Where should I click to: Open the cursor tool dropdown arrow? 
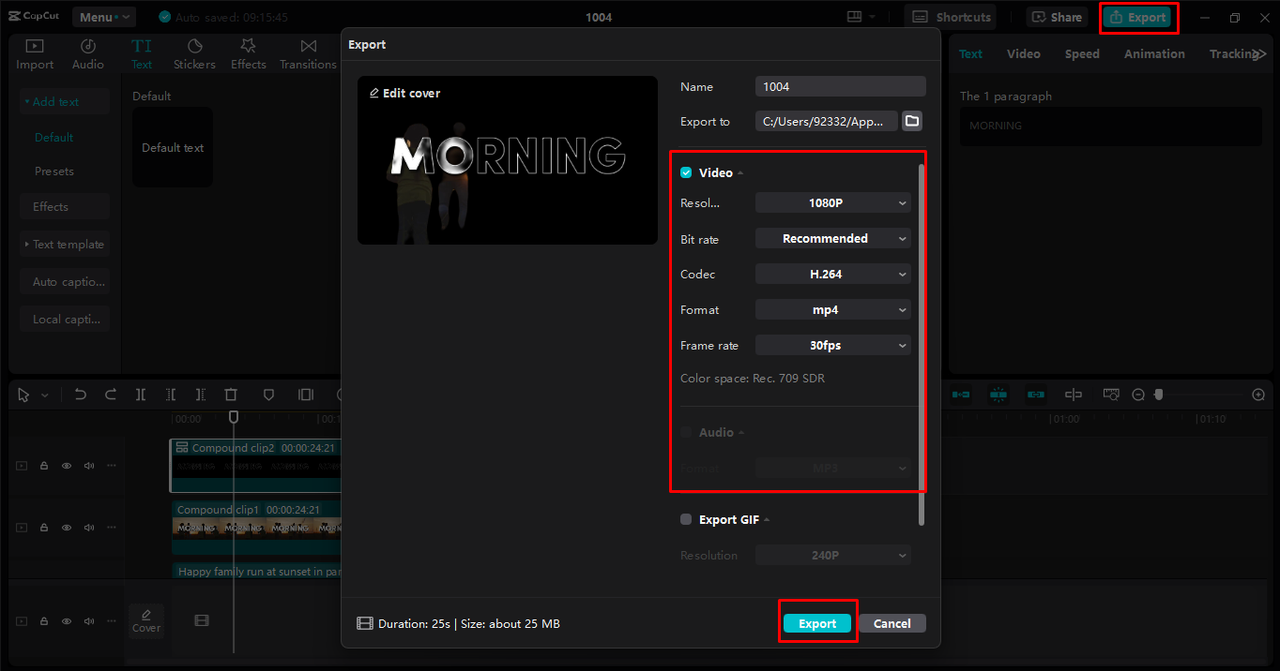click(45, 396)
